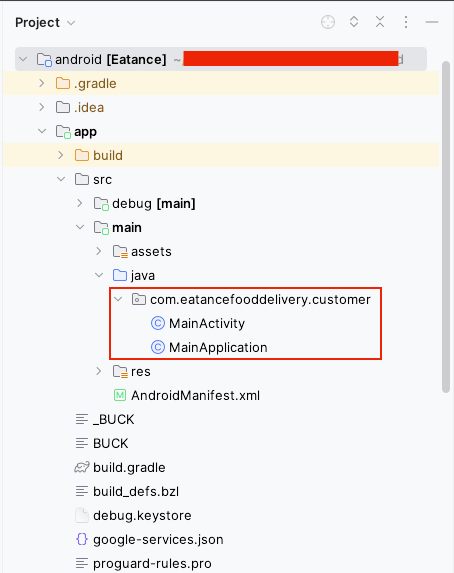Click the .gradle folder icon
This screenshot has height=573, width=454.
click(x=63, y=83)
